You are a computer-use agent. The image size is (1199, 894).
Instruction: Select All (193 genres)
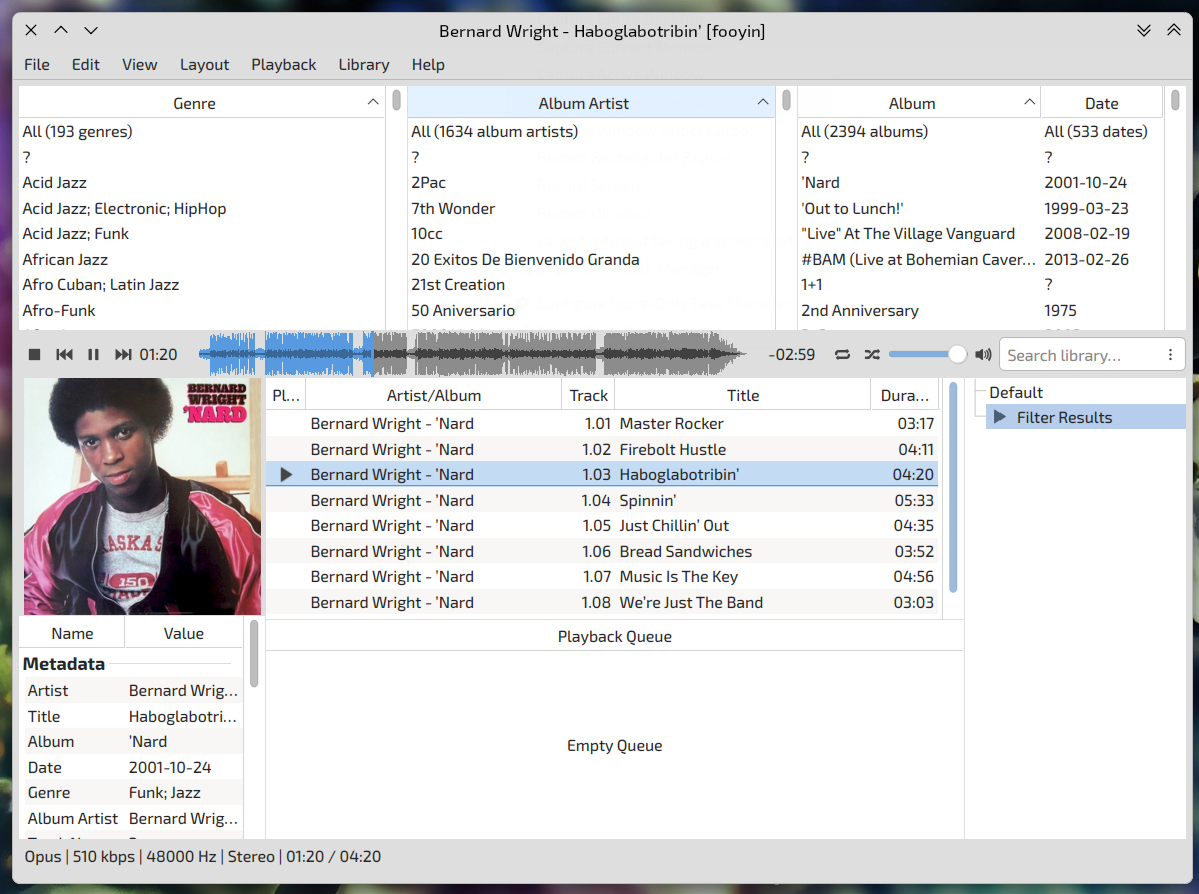click(201, 132)
